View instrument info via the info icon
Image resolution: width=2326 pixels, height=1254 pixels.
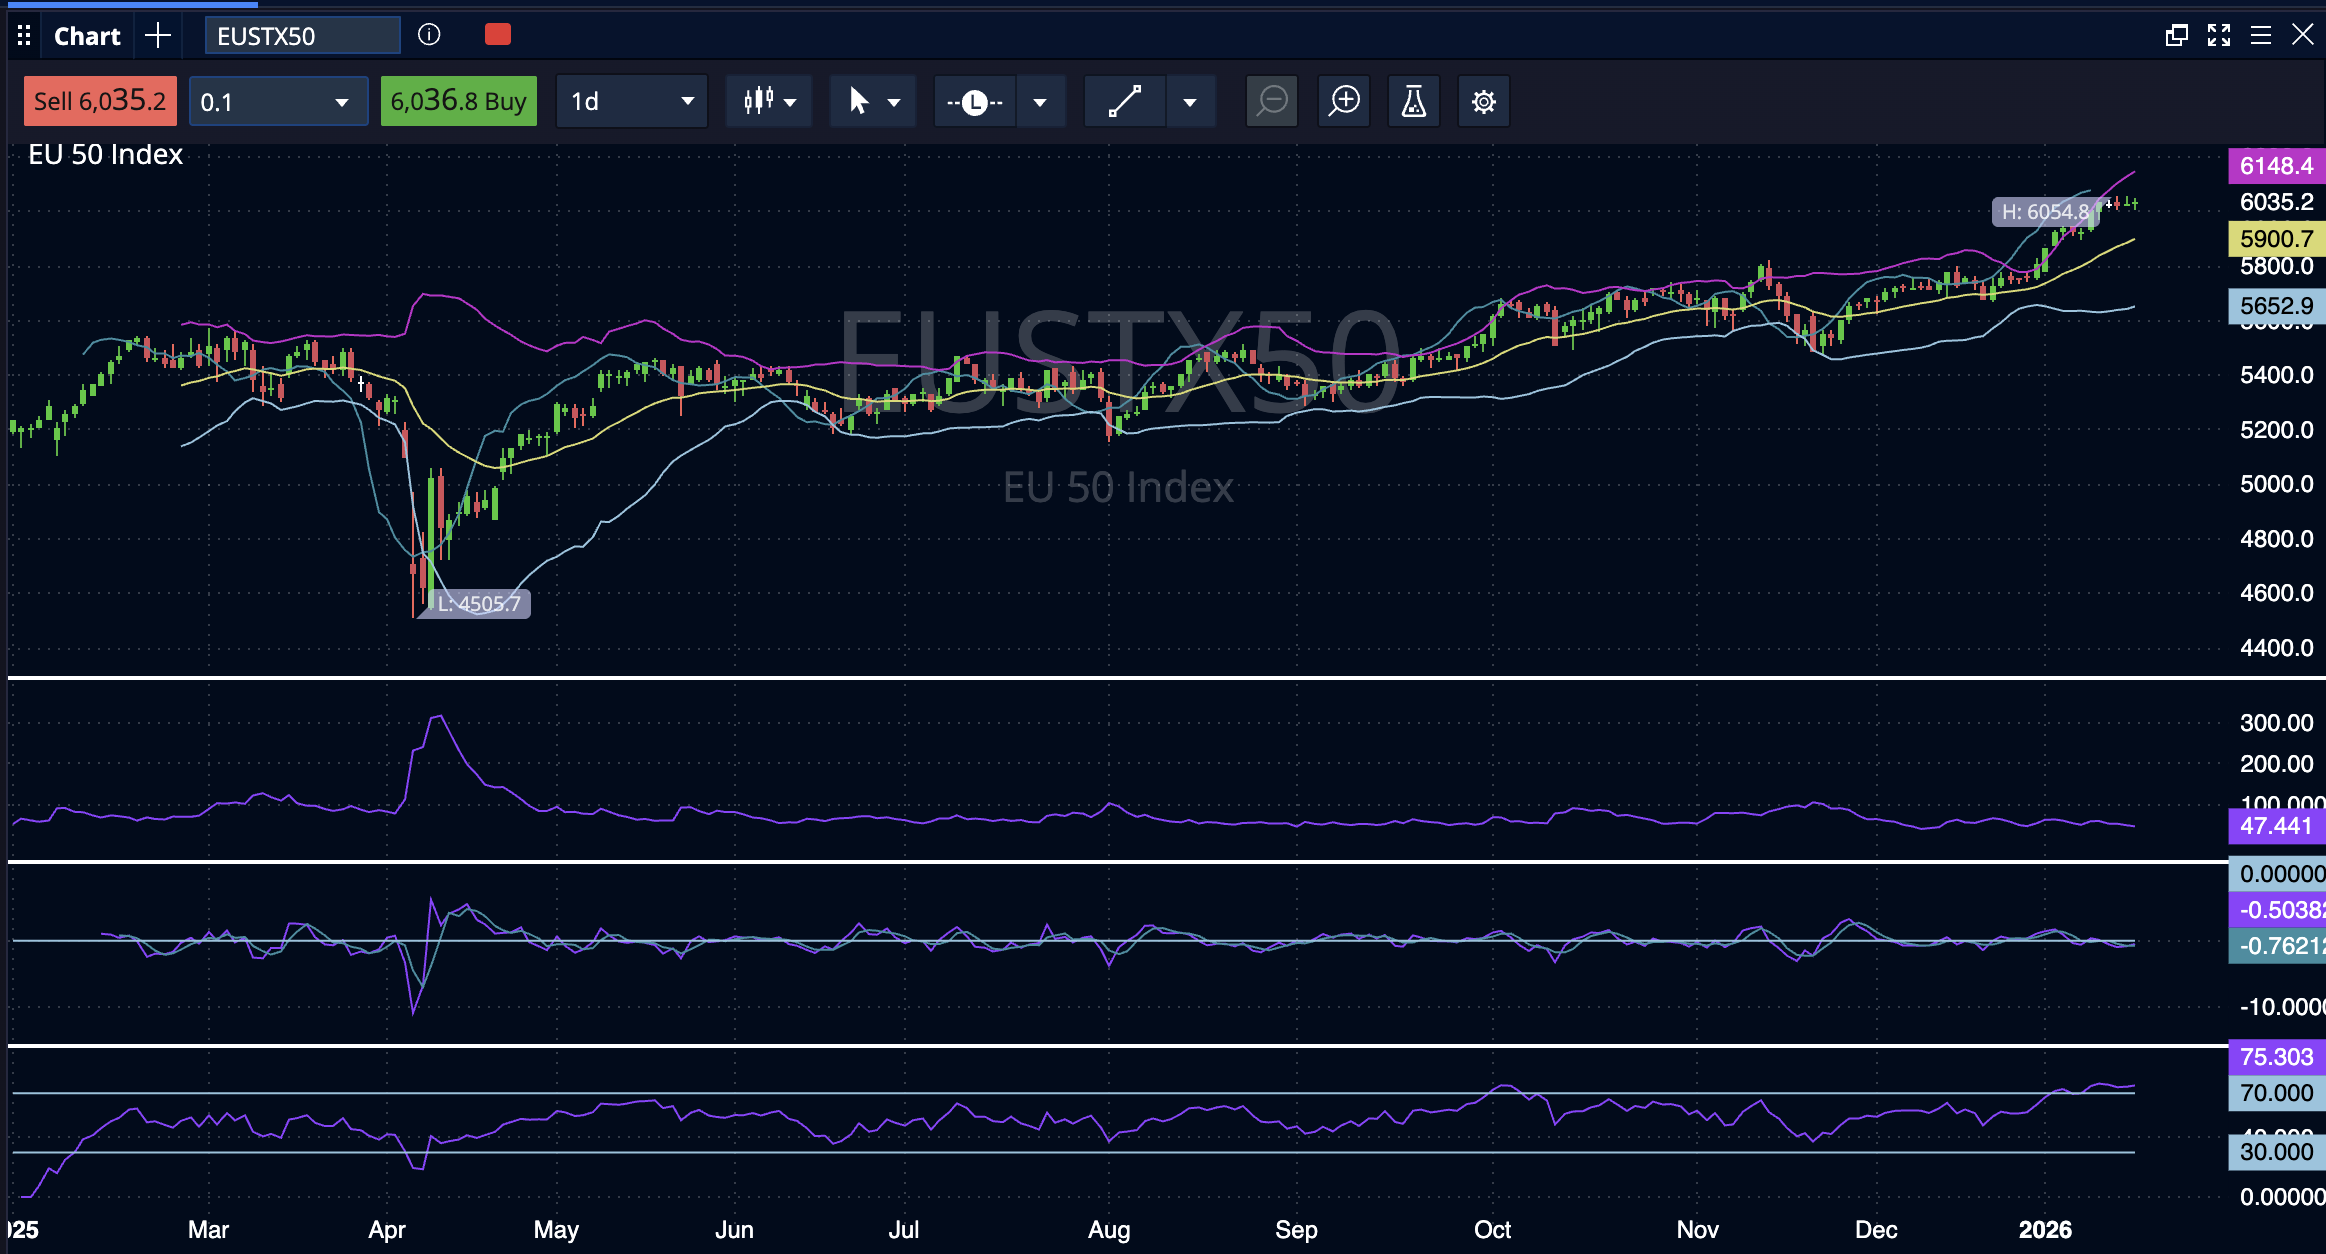(x=430, y=35)
